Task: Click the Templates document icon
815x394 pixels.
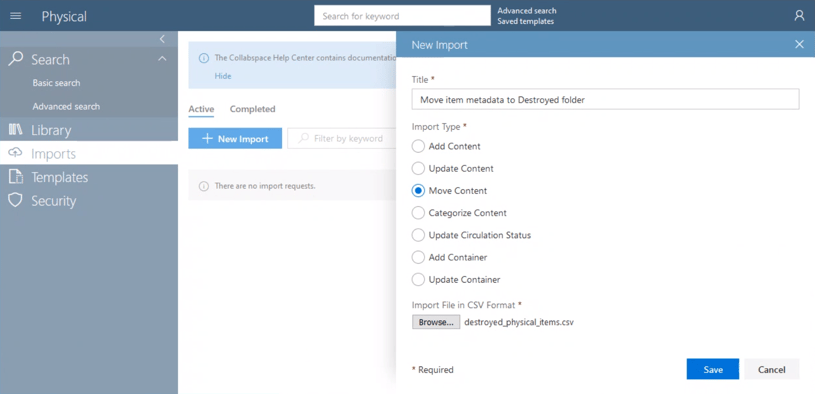Action: pyautogui.click(x=16, y=177)
